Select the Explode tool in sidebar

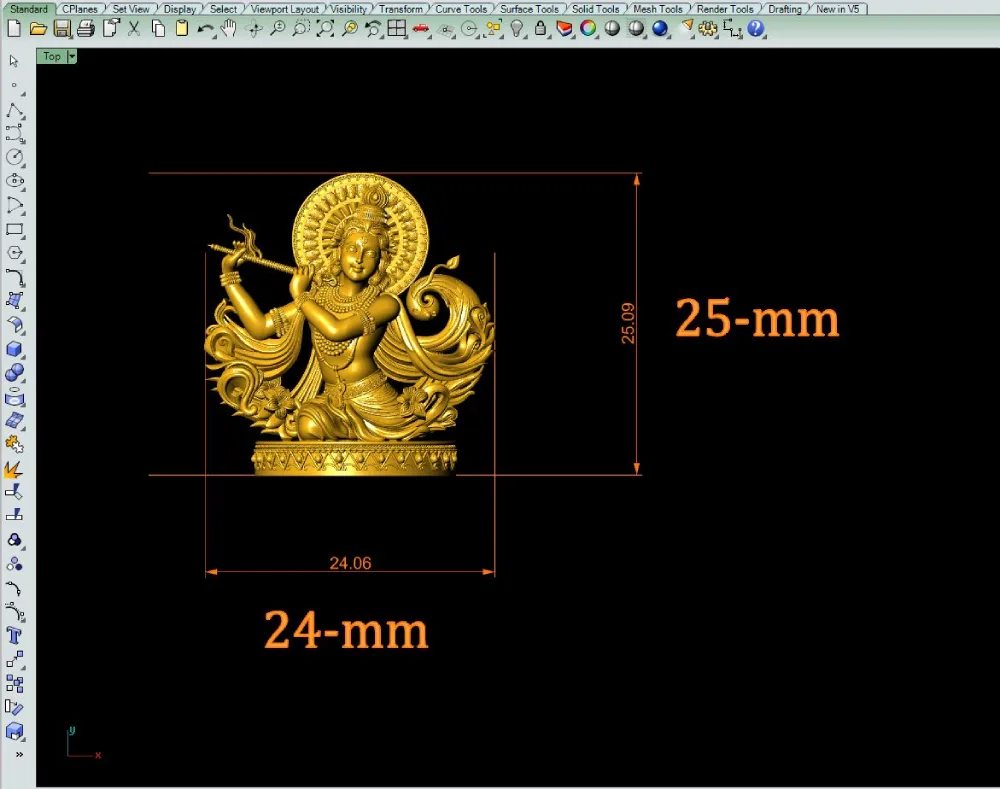[x=14, y=469]
